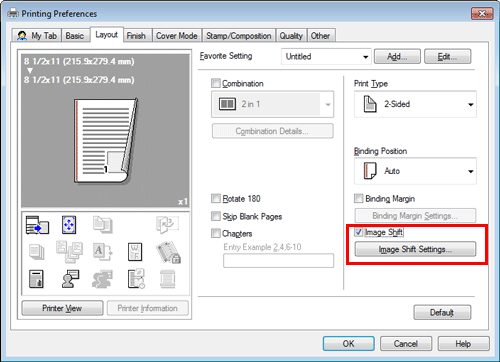Click the 2-Sided page icon in Print Type
This screenshot has height=362, width=500.
[370, 104]
